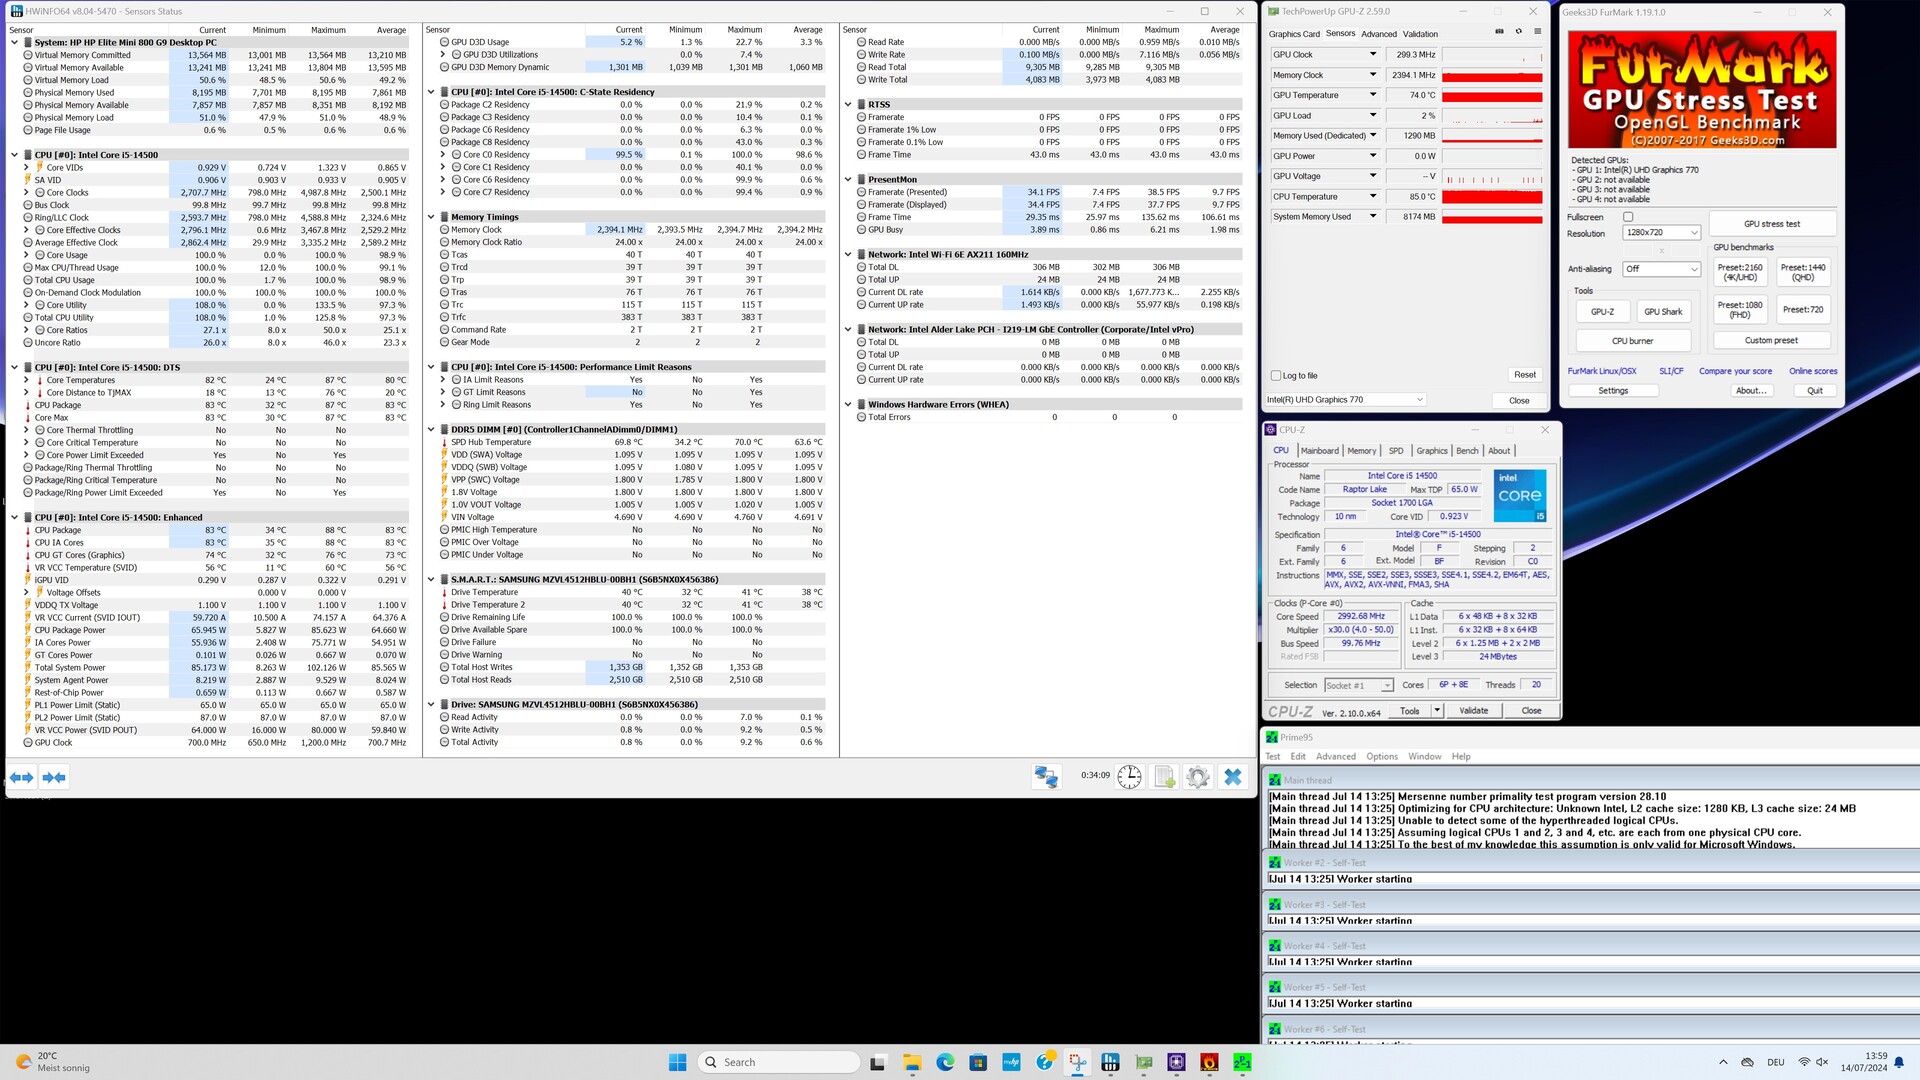The width and height of the screenshot is (1920, 1080).
Task: Open GPU-Z graphics adapter selection dropdown
Action: (1345, 400)
